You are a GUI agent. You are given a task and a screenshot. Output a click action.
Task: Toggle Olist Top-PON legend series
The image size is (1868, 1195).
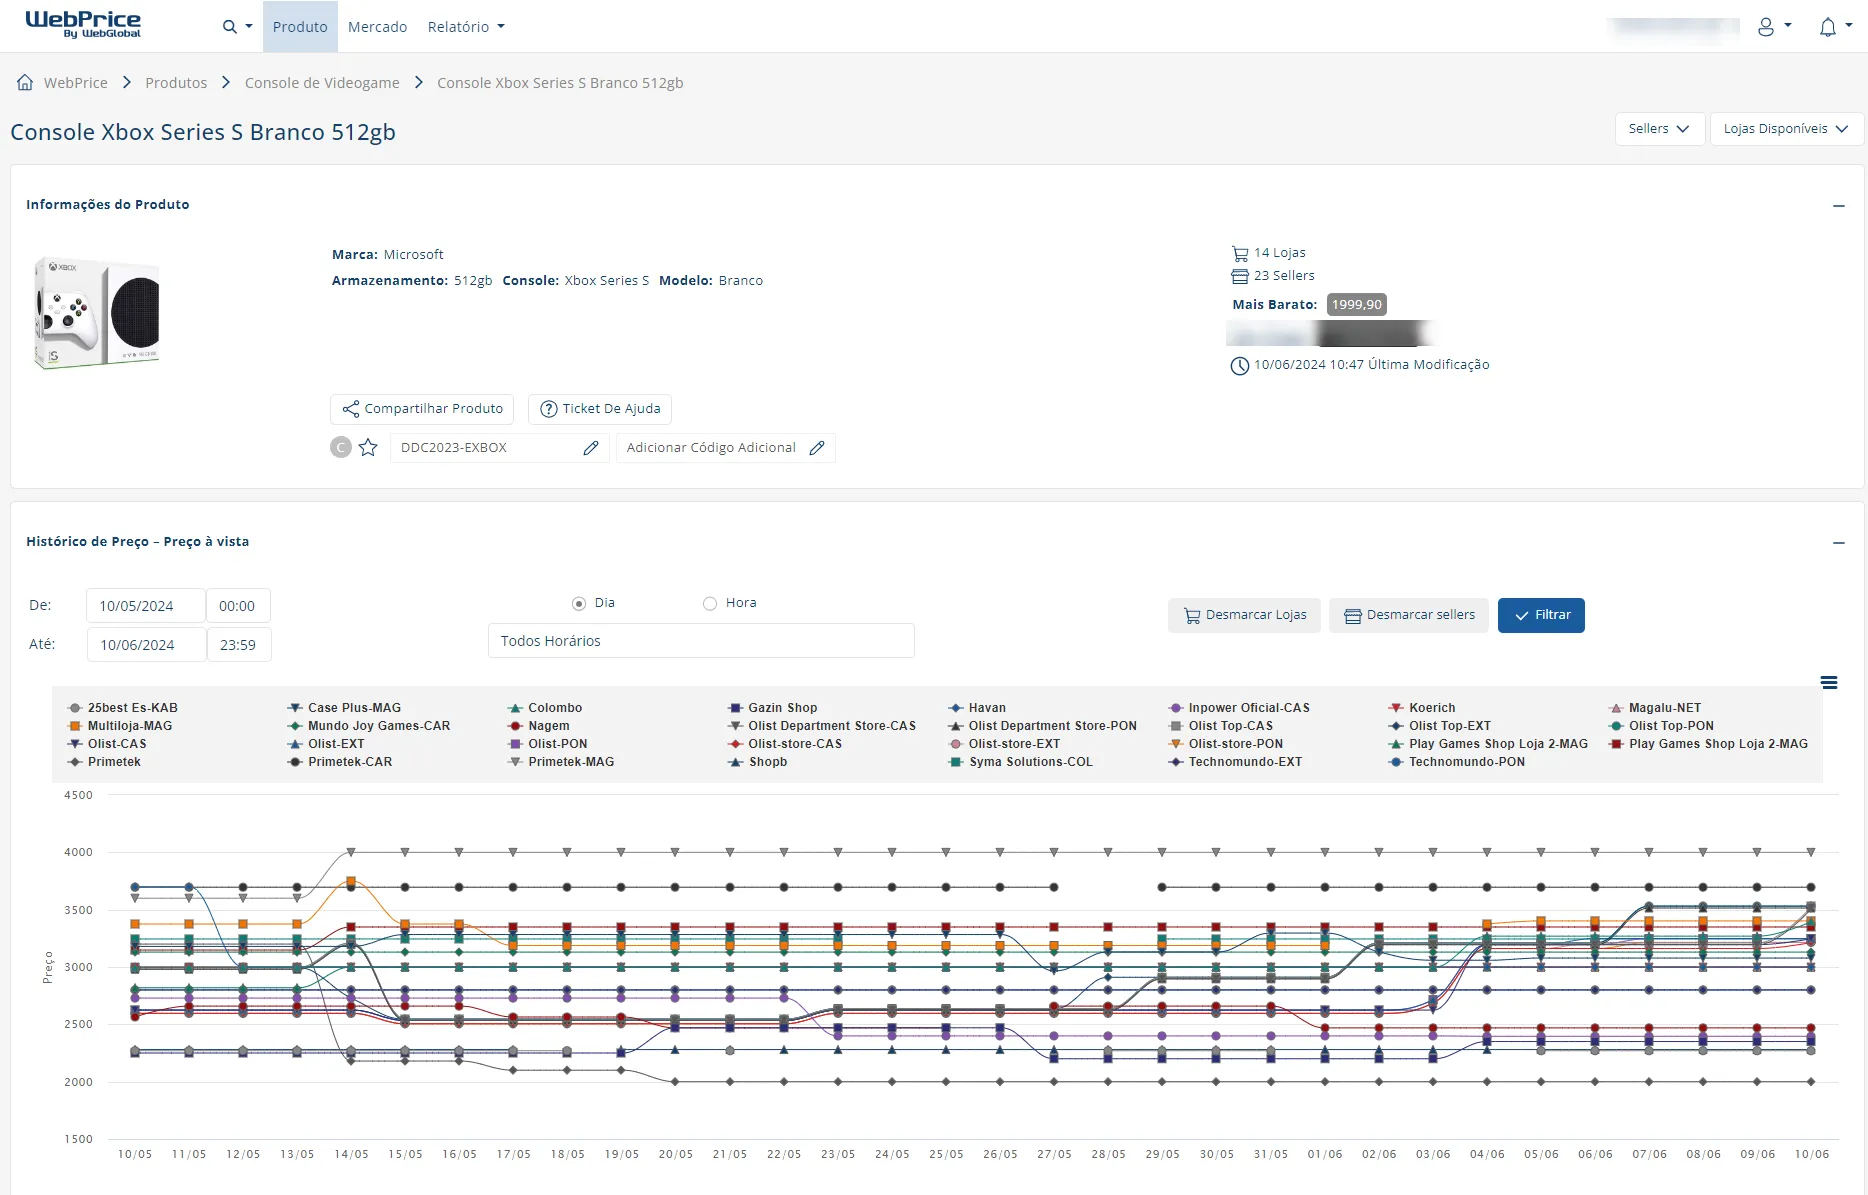click(x=1661, y=726)
